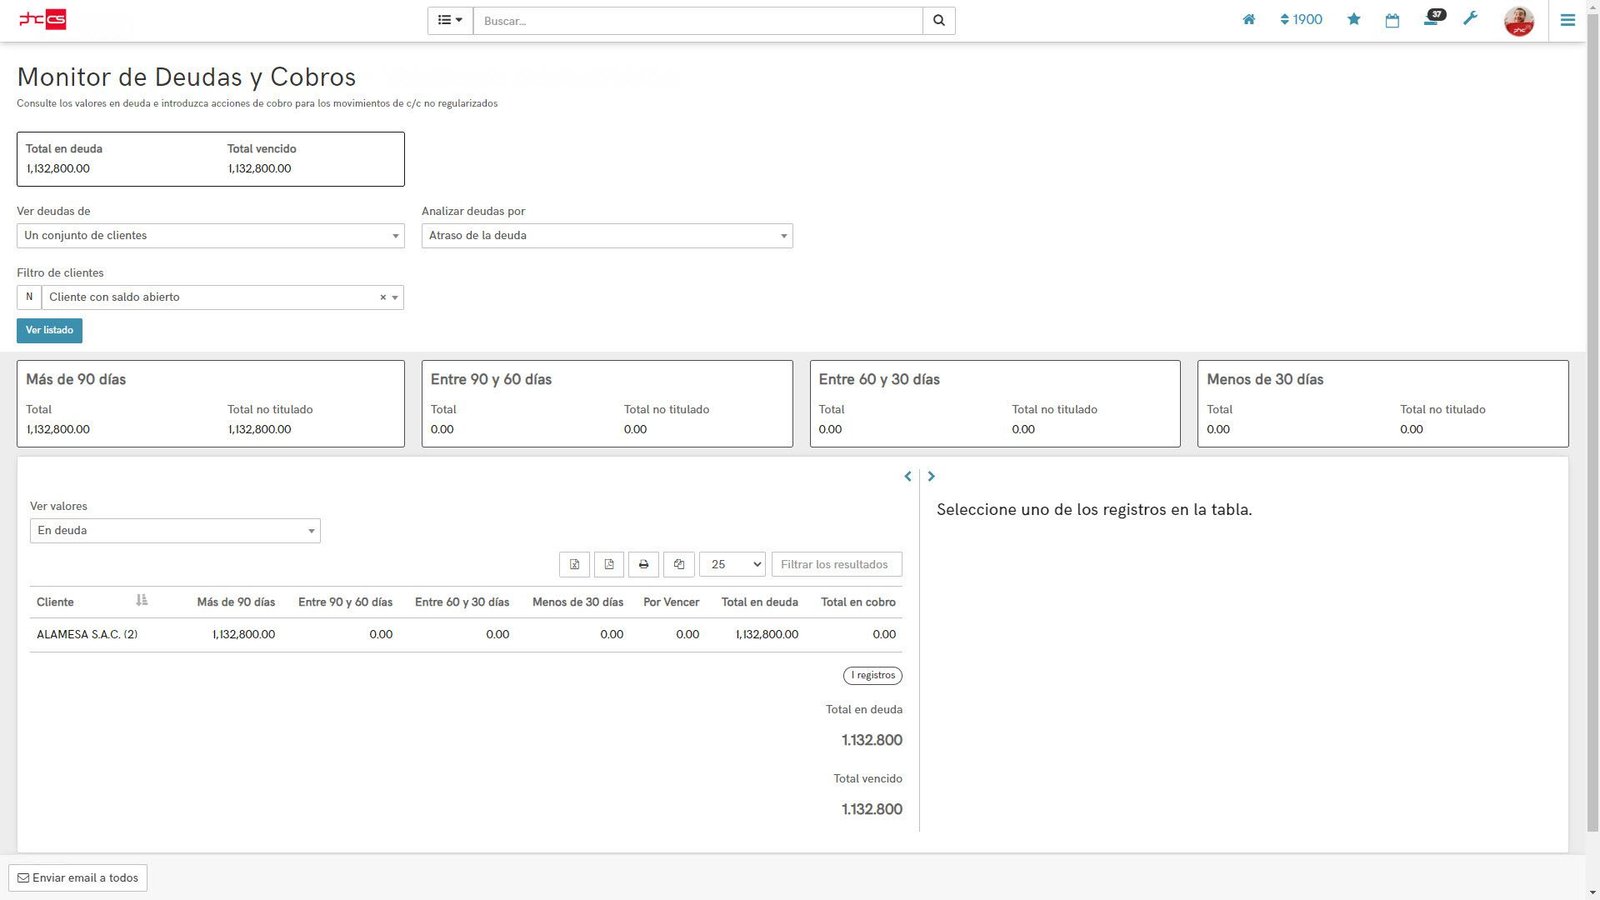1600x900 pixels.
Task: Open notifications showing 37 badge
Action: point(1432,20)
